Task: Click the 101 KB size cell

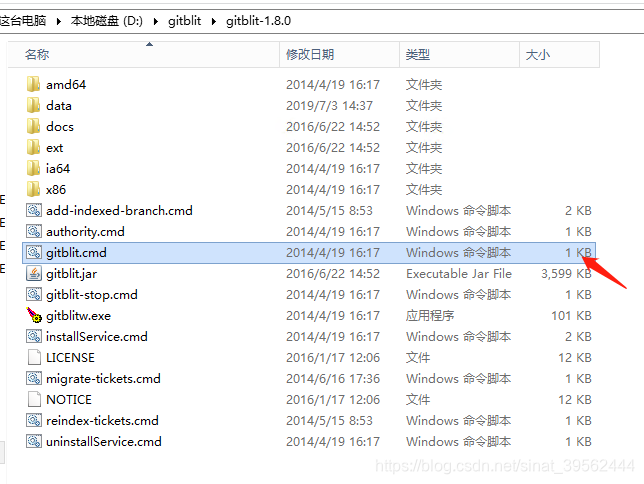Action: pos(571,315)
